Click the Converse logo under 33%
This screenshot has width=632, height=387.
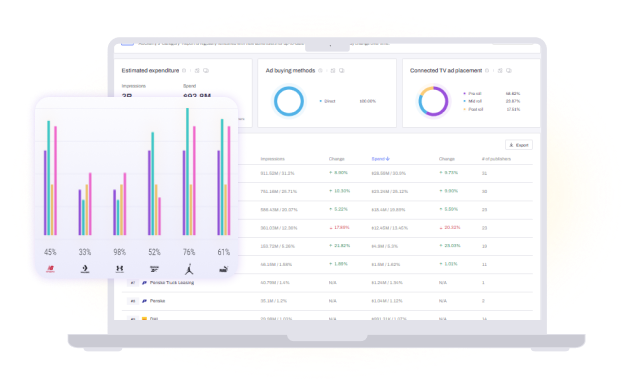click(85, 269)
